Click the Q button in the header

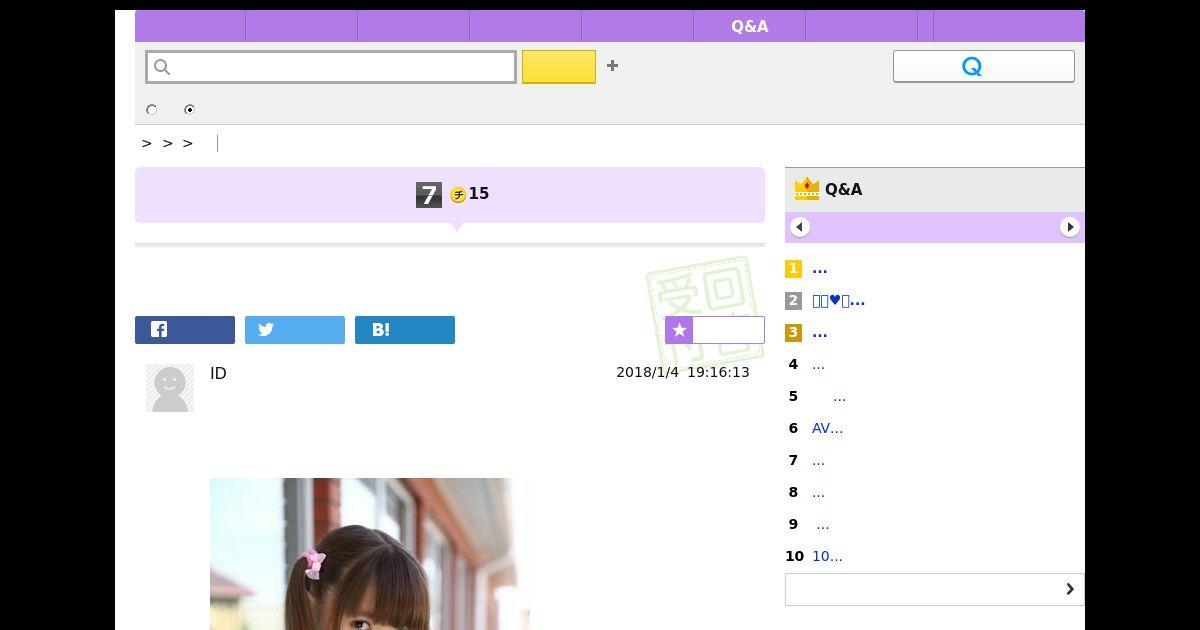point(983,66)
